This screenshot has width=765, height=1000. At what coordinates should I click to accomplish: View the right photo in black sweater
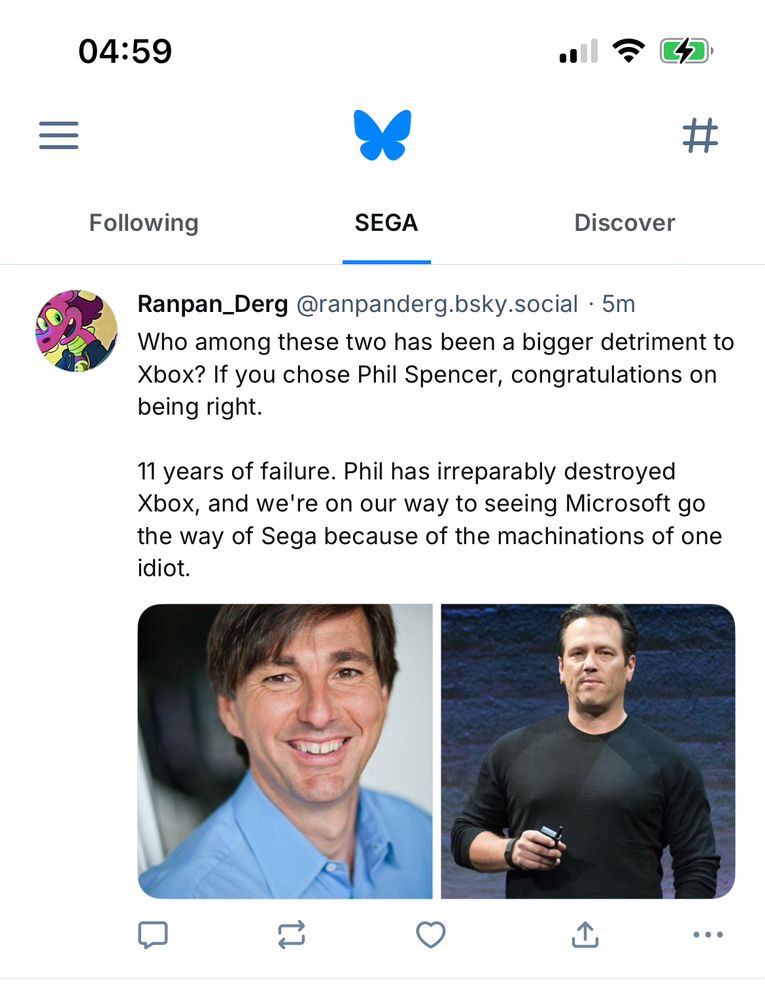pyautogui.click(x=588, y=751)
